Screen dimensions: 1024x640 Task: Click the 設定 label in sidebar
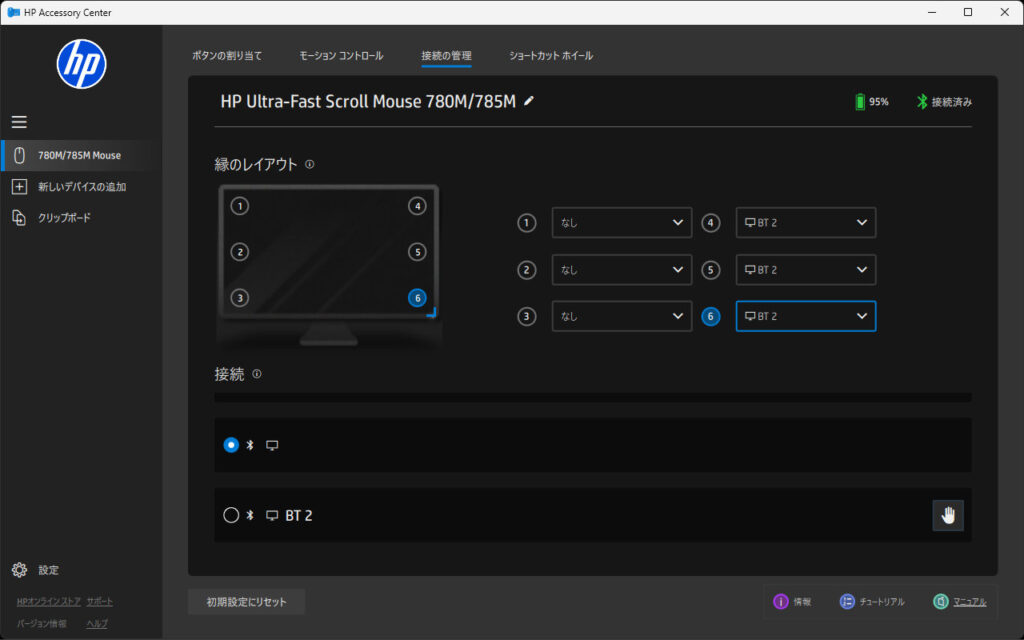(48, 570)
